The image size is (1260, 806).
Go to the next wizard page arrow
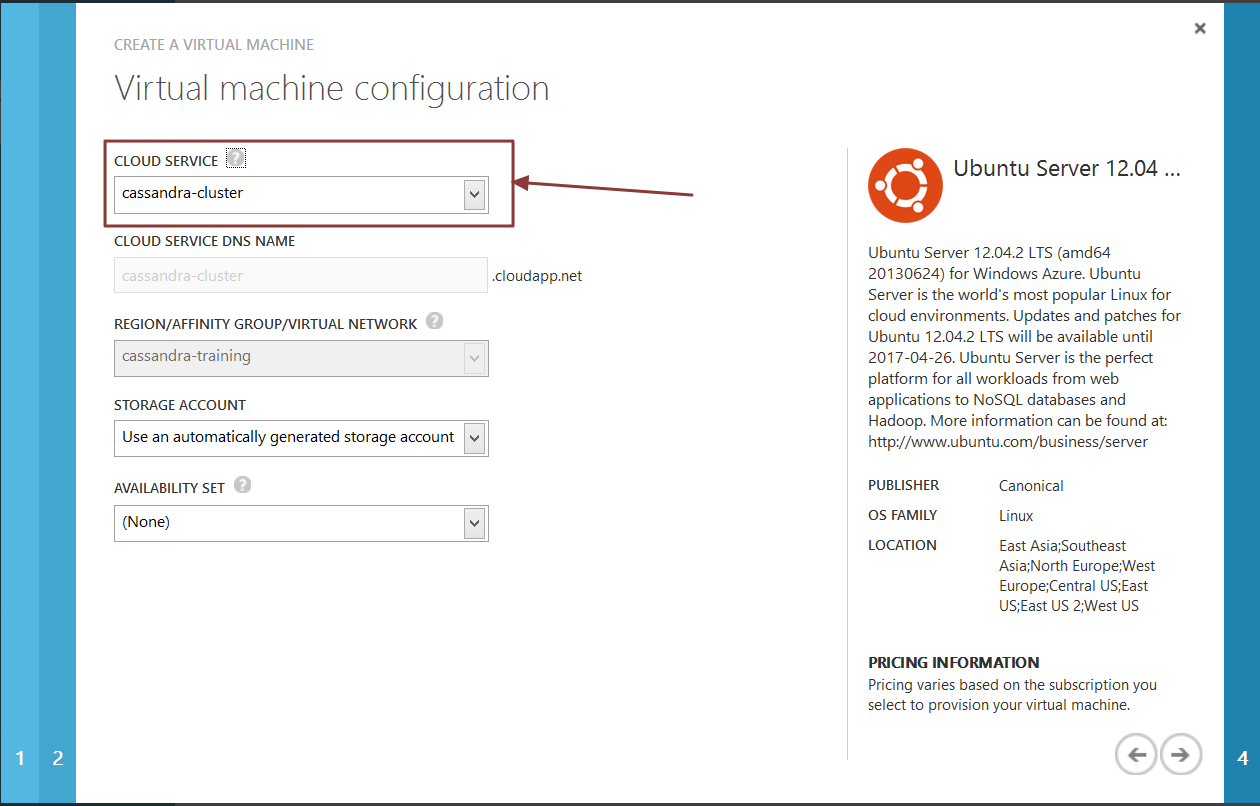[1181, 754]
